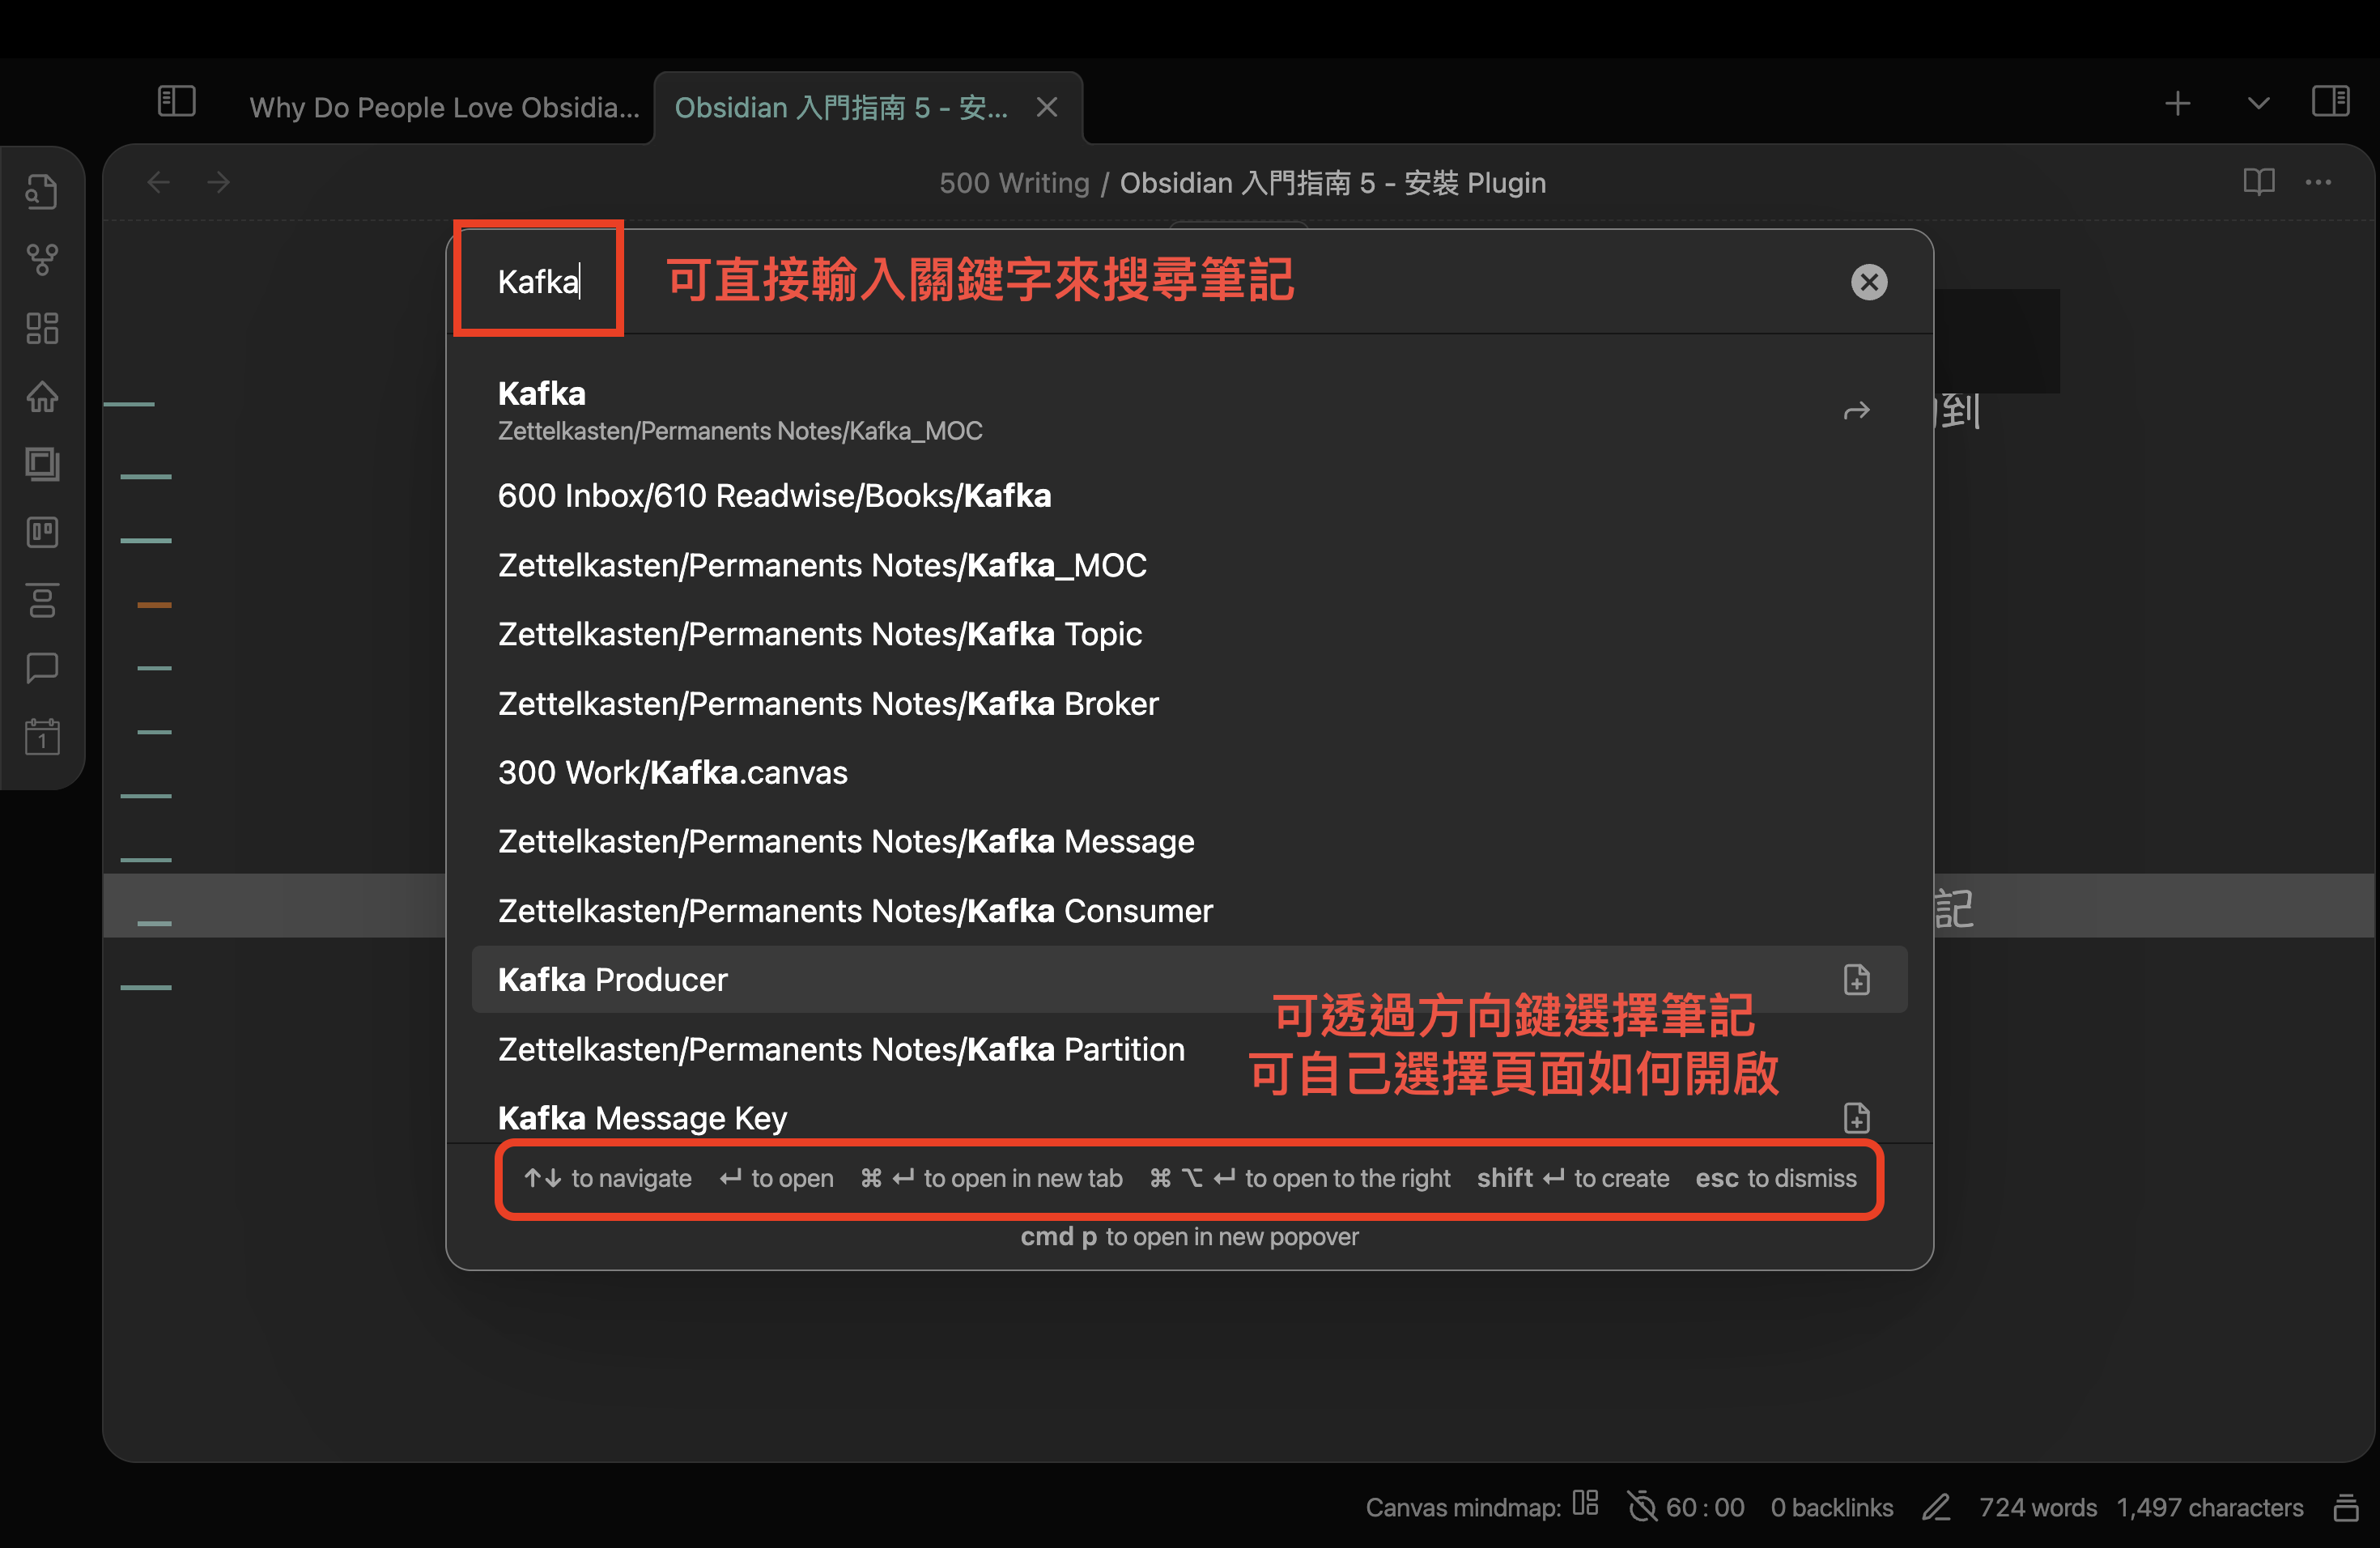Open the Kafka alias result (Kafka_MOC)

(1189, 410)
